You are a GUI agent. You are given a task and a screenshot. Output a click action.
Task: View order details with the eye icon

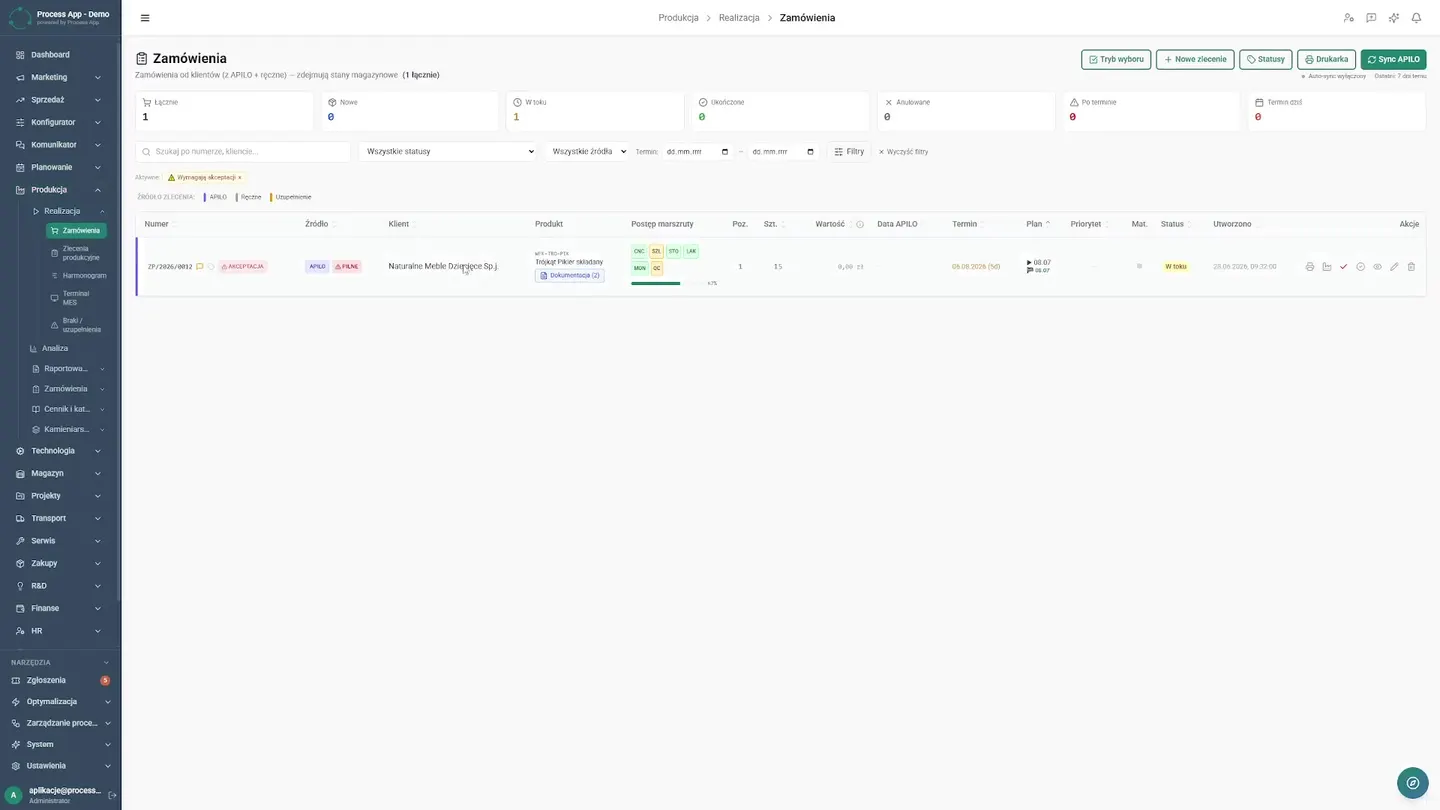[x=1377, y=267]
